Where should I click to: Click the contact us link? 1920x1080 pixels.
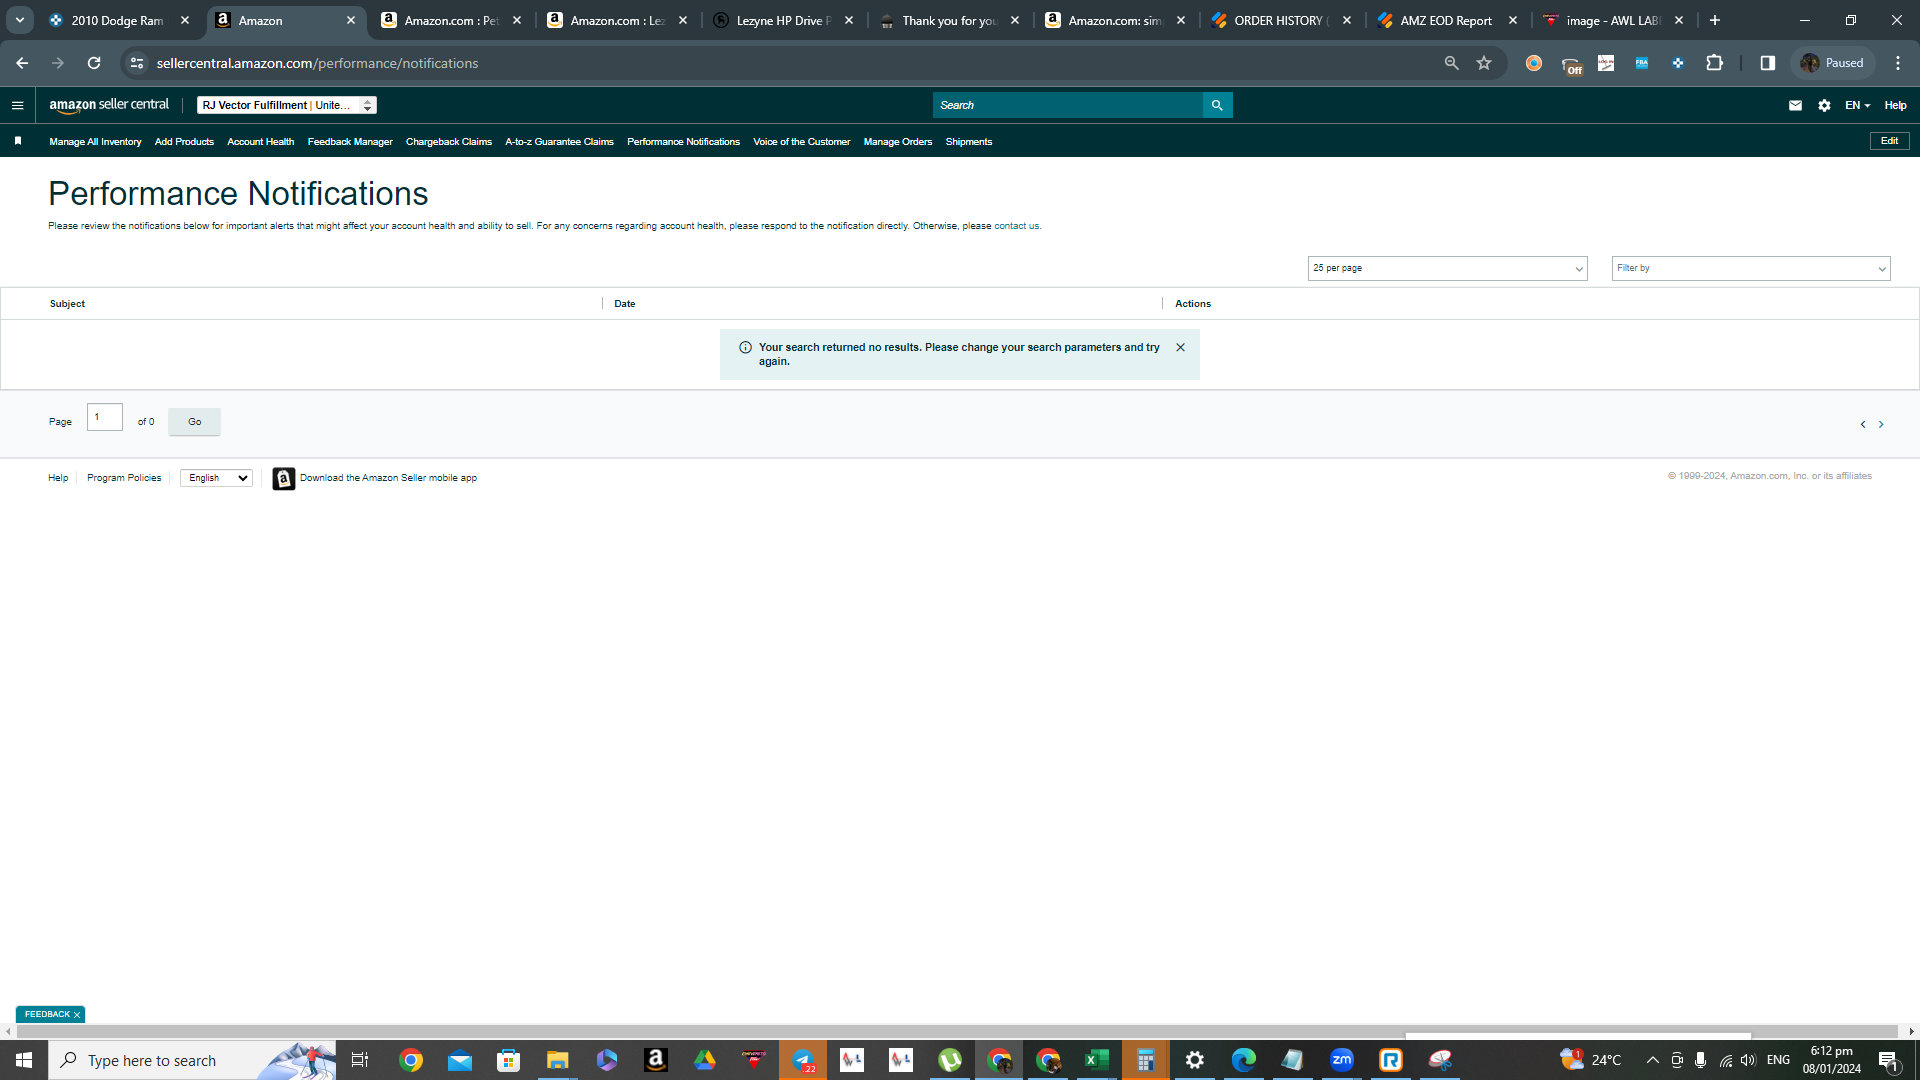click(x=1016, y=226)
